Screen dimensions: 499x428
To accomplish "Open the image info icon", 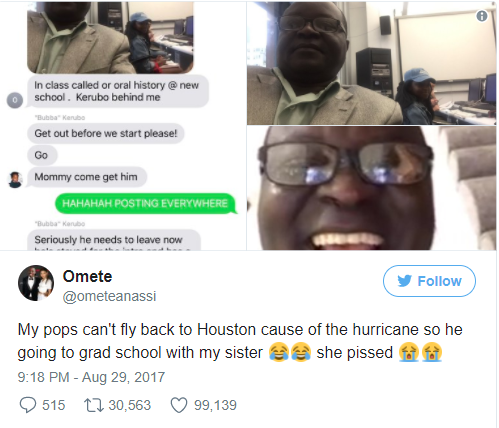I will click(x=482, y=16).
